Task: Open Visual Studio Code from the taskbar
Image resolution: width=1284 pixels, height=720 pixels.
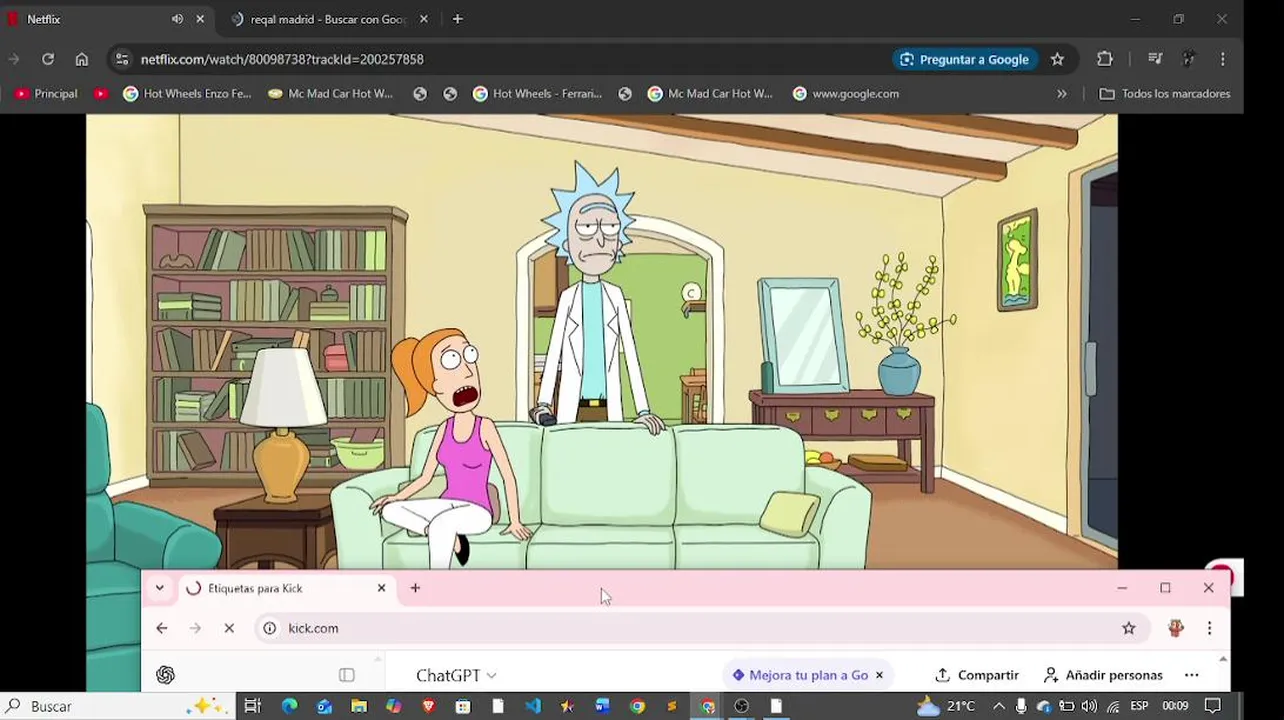Action: [x=533, y=706]
